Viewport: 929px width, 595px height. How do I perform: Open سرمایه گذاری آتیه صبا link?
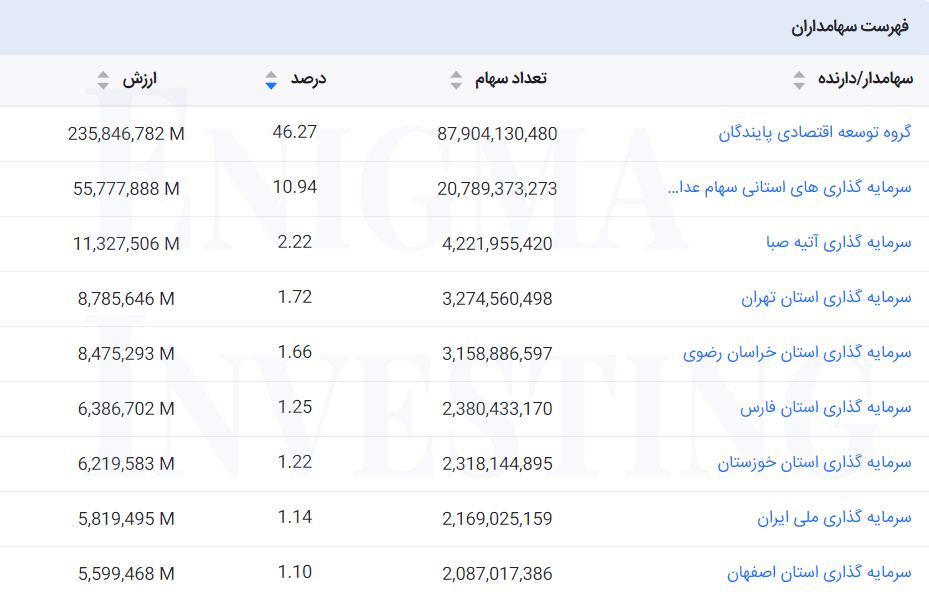click(838, 243)
